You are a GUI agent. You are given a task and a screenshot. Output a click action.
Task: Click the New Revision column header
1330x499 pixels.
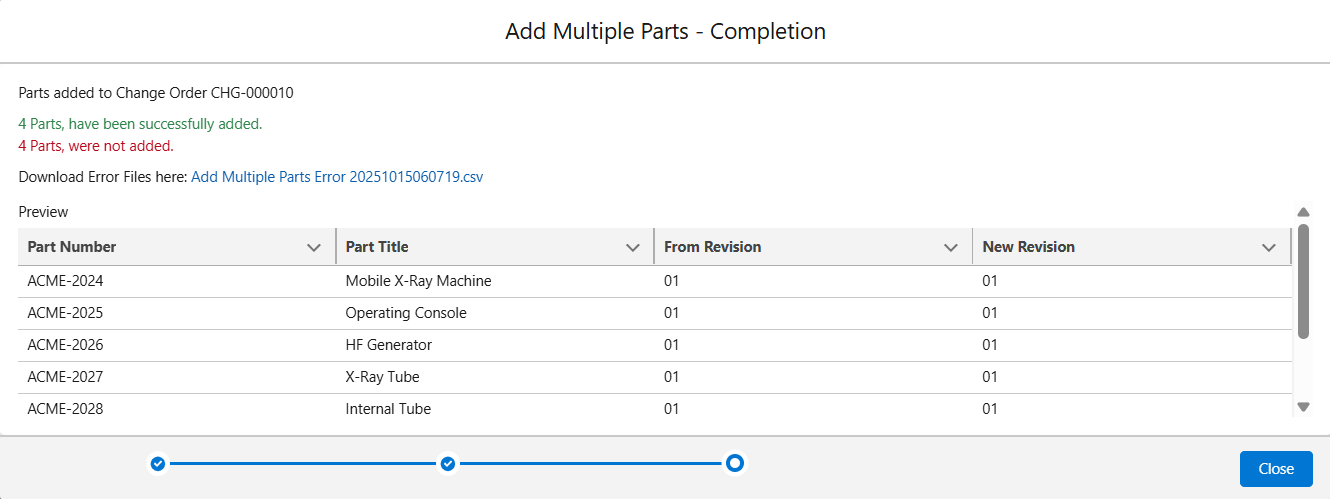pos(1028,247)
